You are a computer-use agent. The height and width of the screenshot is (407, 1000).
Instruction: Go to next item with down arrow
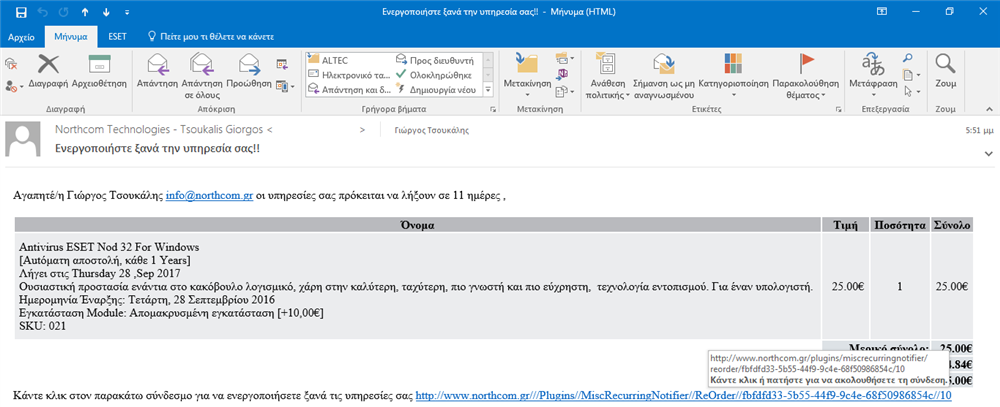[106, 12]
